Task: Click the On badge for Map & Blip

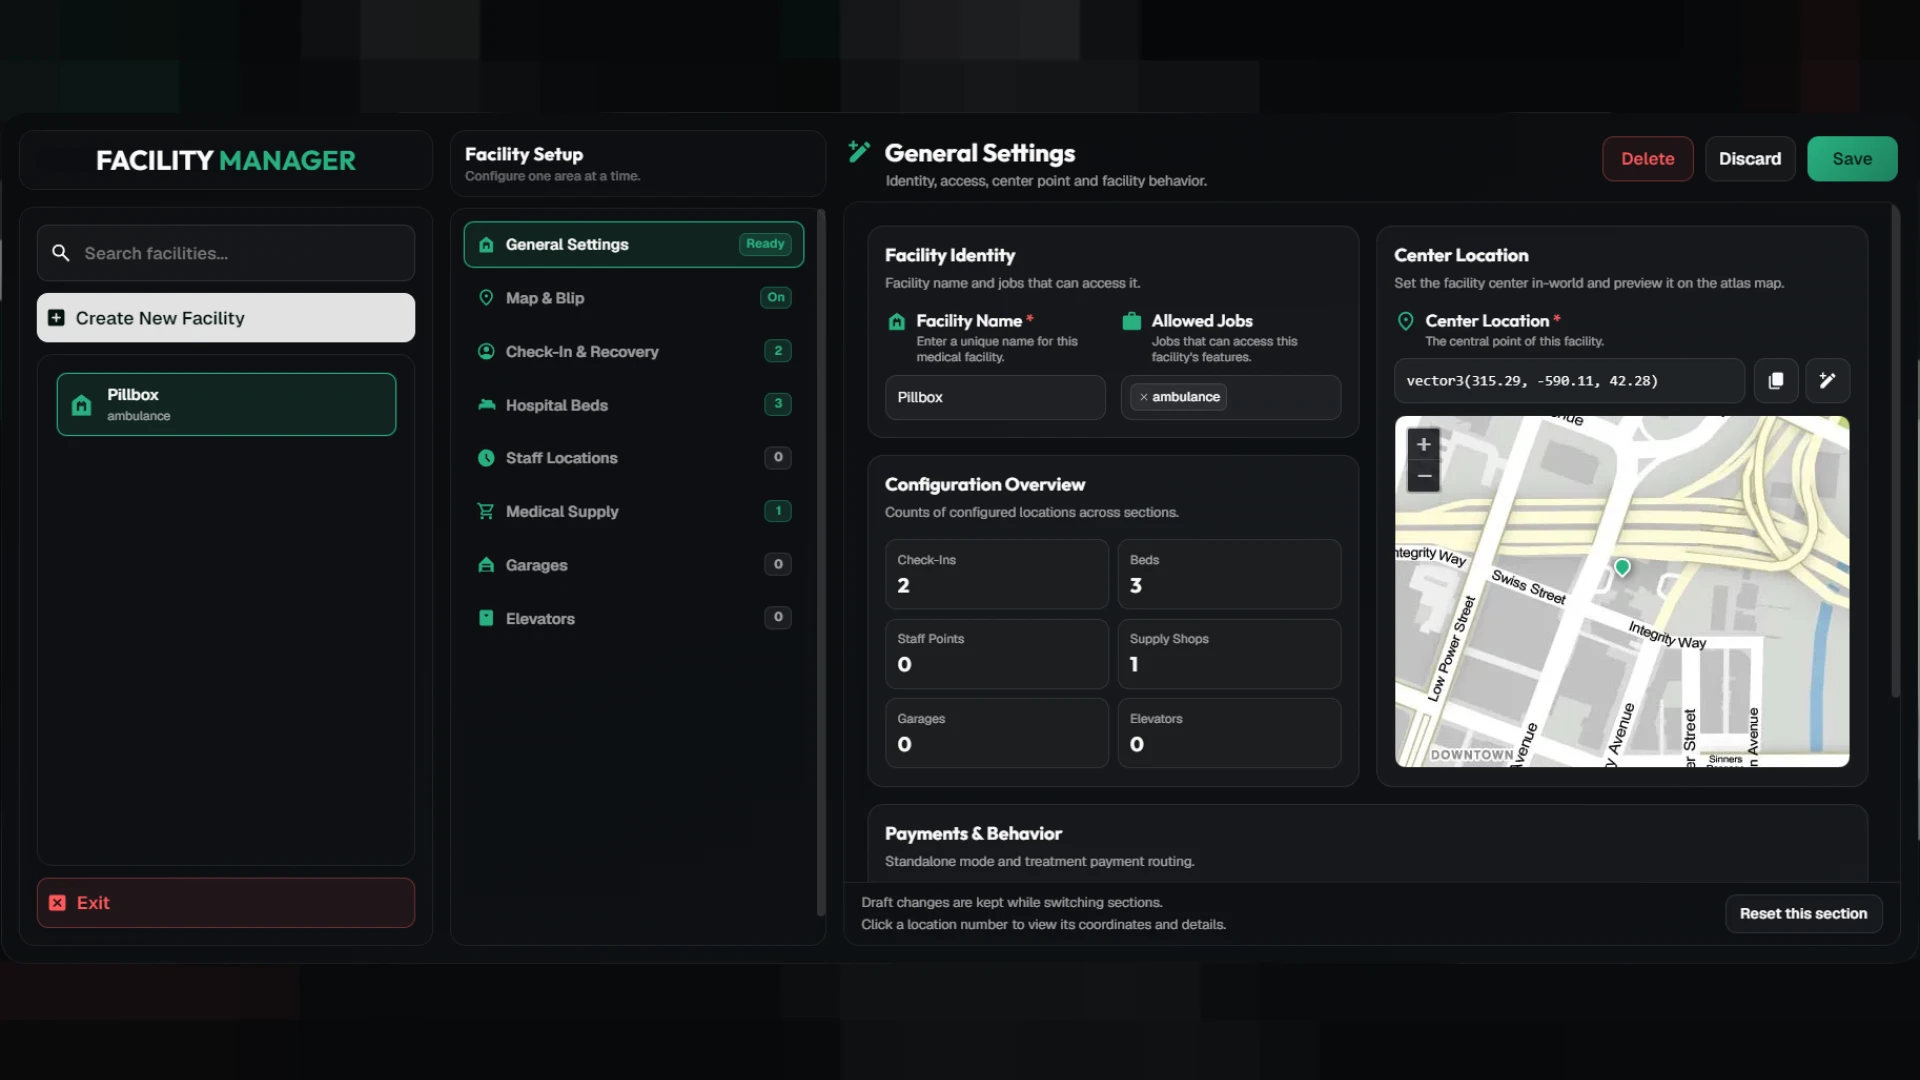Action: tap(776, 298)
